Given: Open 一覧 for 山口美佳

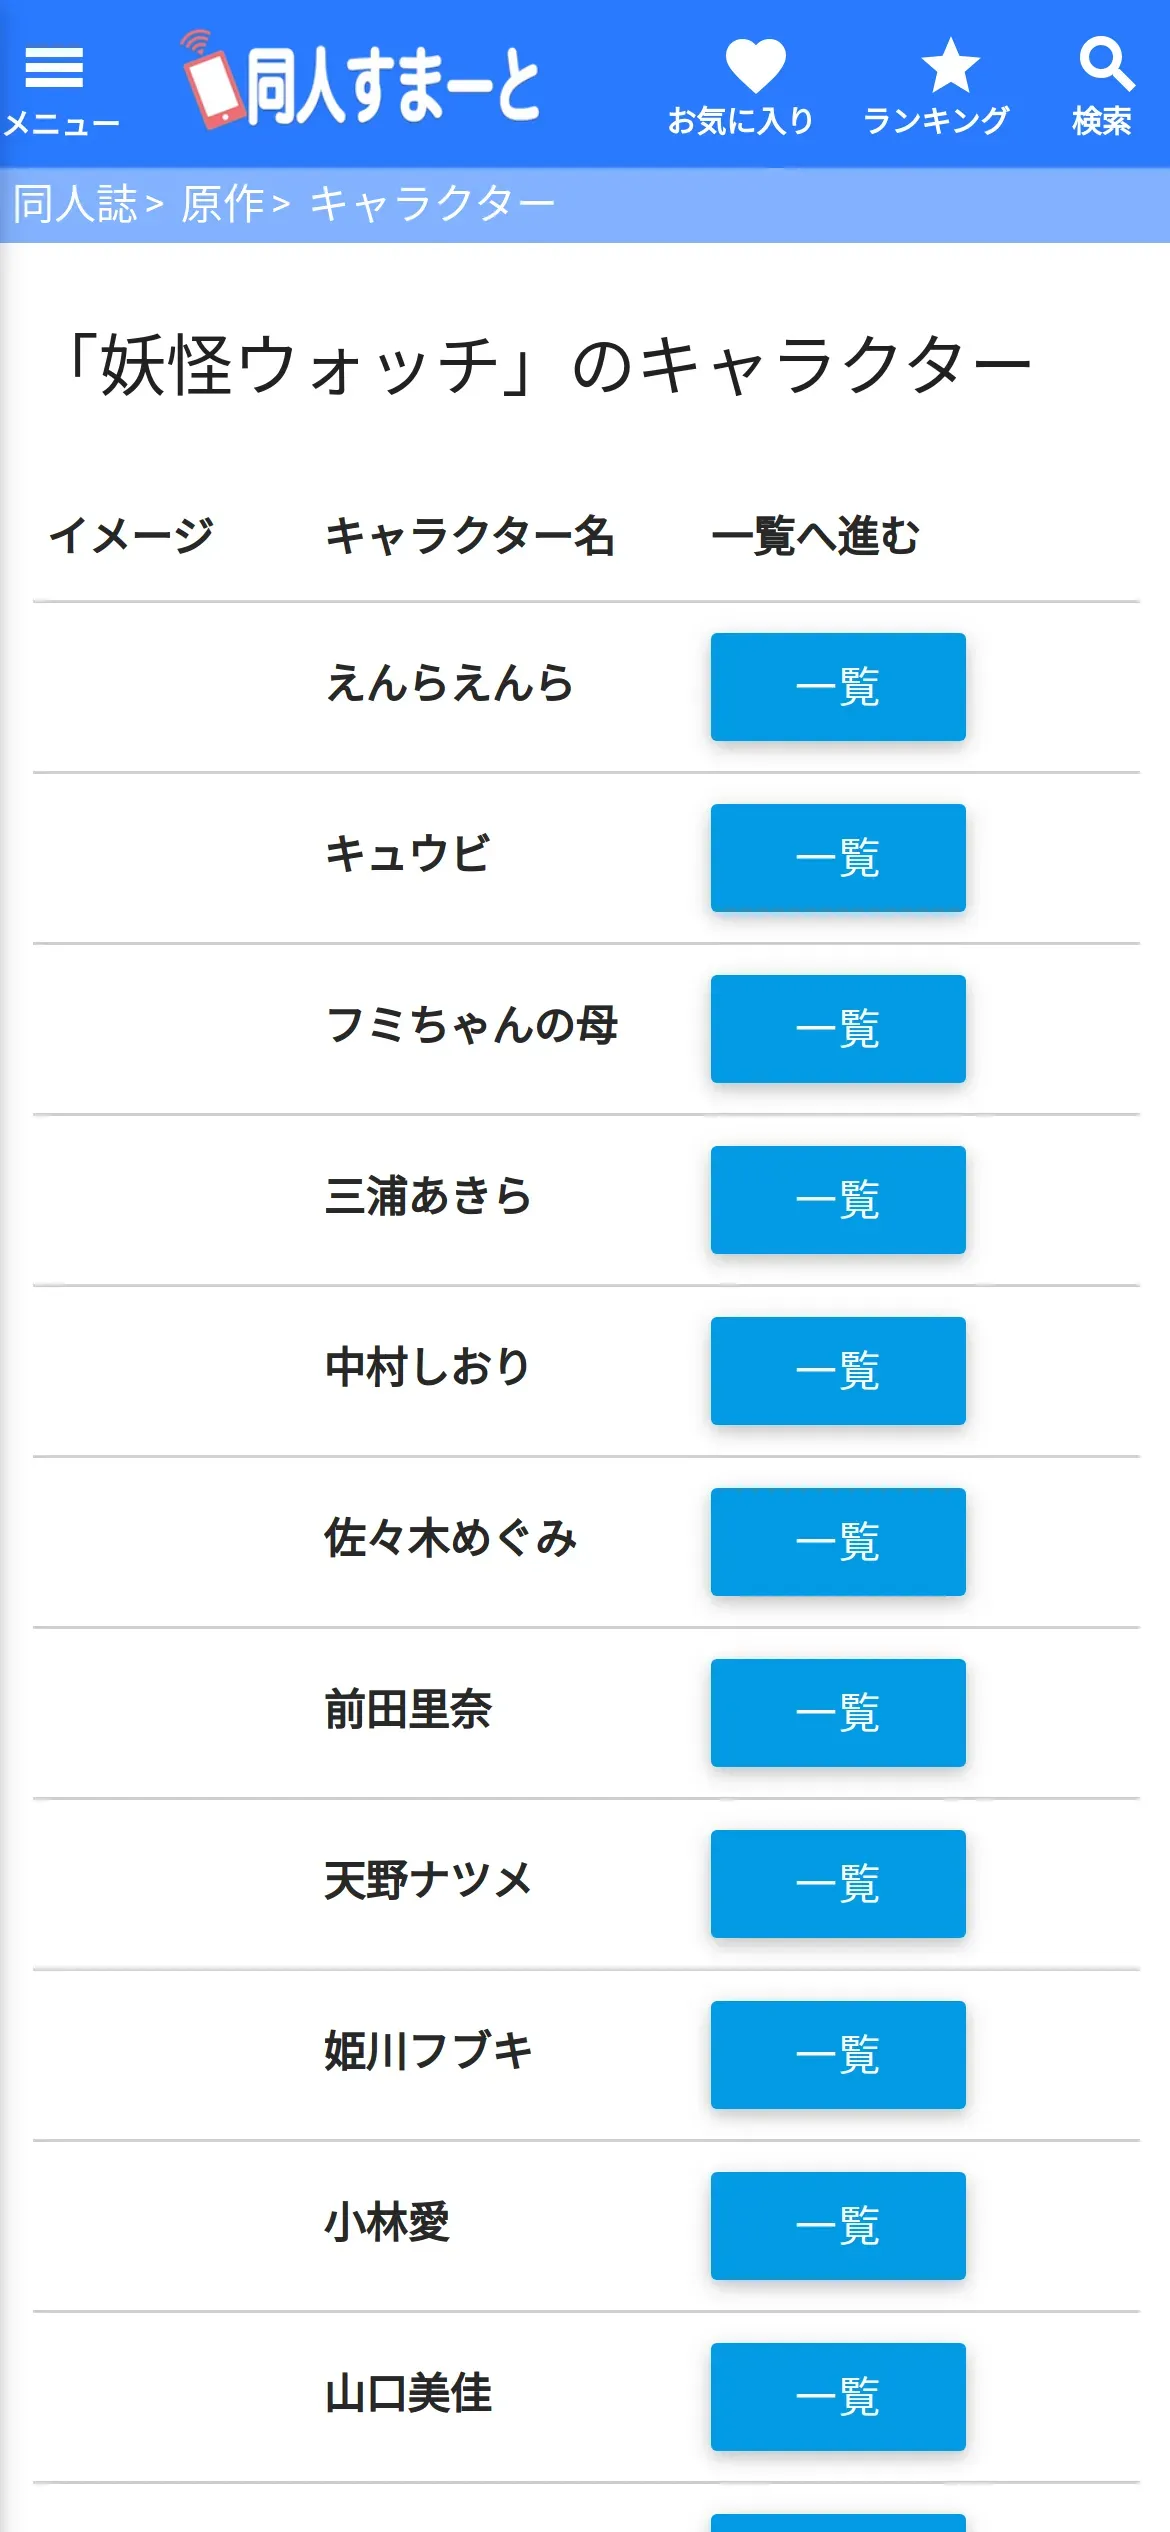Looking at the screenshot, I should 838,2397.
